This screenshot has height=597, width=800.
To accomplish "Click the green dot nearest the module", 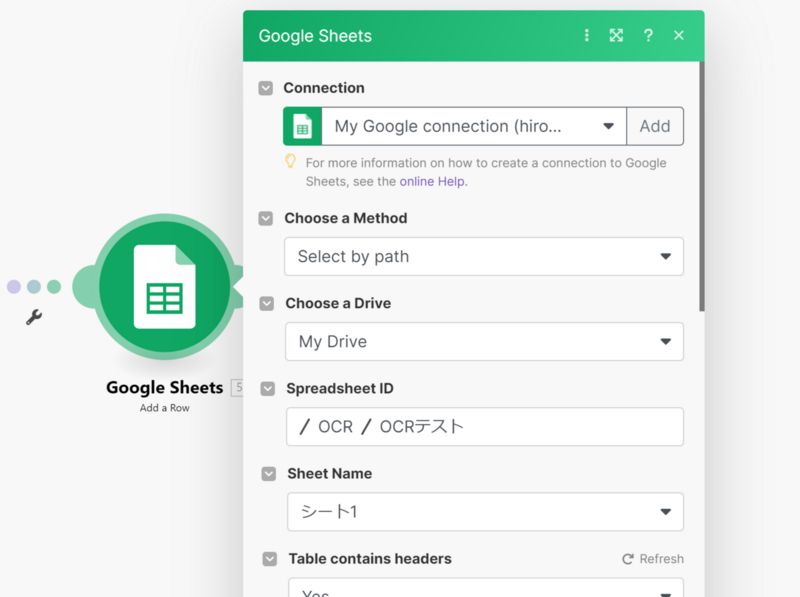I will (54, 287).
